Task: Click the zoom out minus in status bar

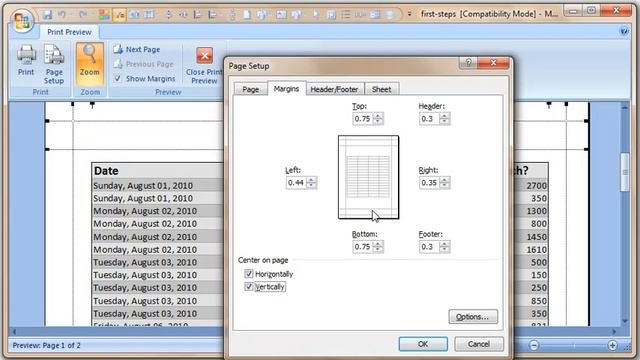Action: coord(533,345)
